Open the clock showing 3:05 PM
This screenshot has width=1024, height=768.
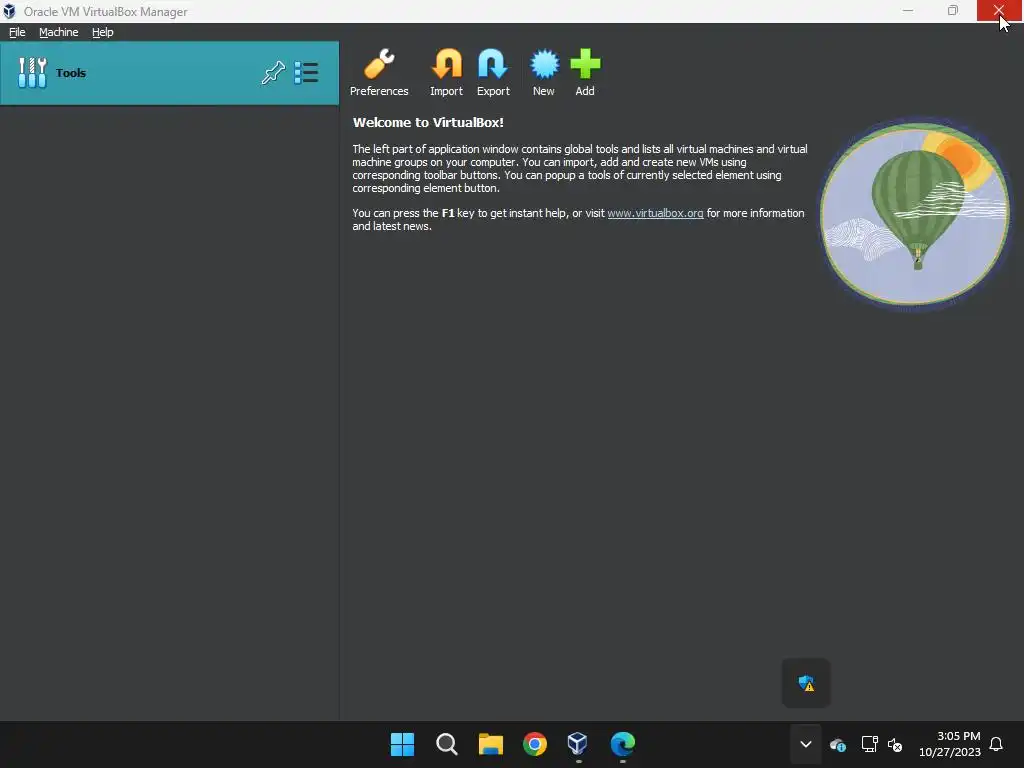tap(950, 744)
